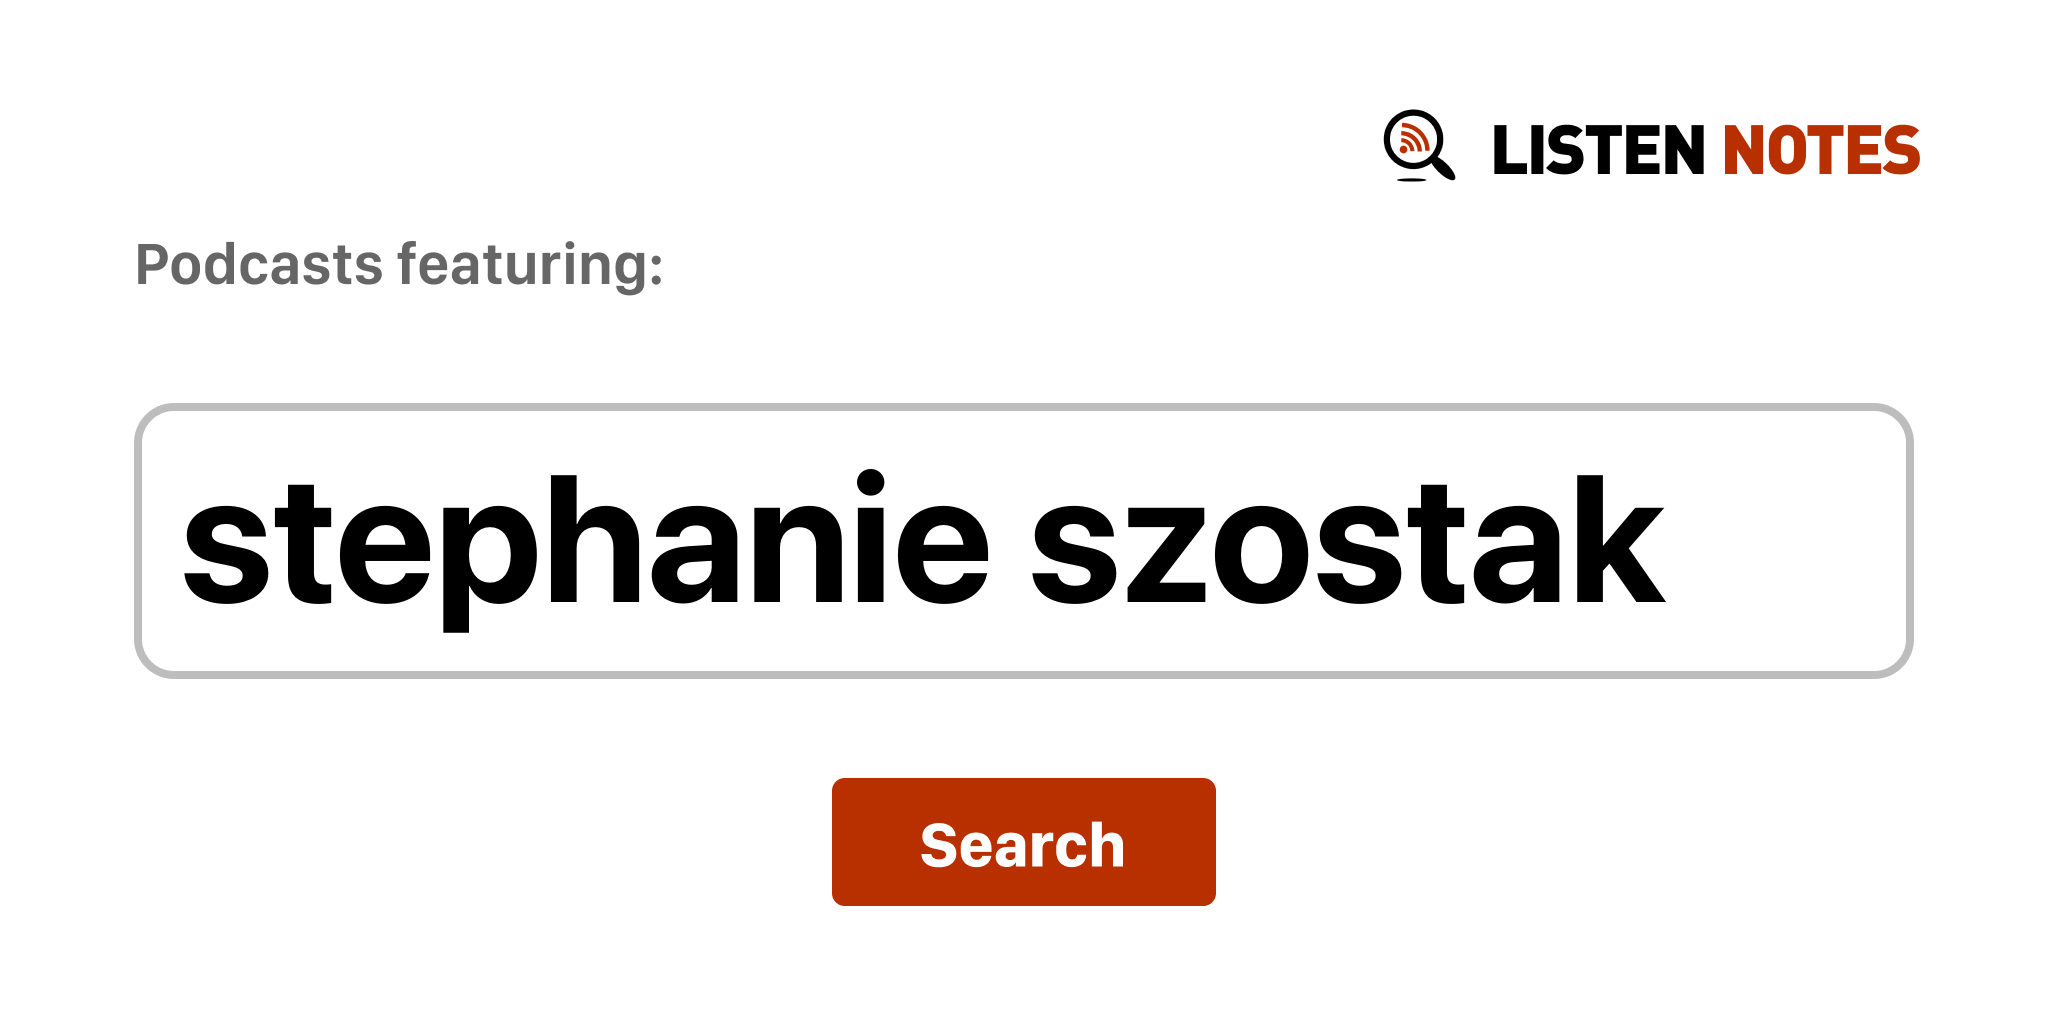Click the black "LISTEN" logo word
The width and height of the screenshot is (2048, 1024).
[x=1597, y=151]
